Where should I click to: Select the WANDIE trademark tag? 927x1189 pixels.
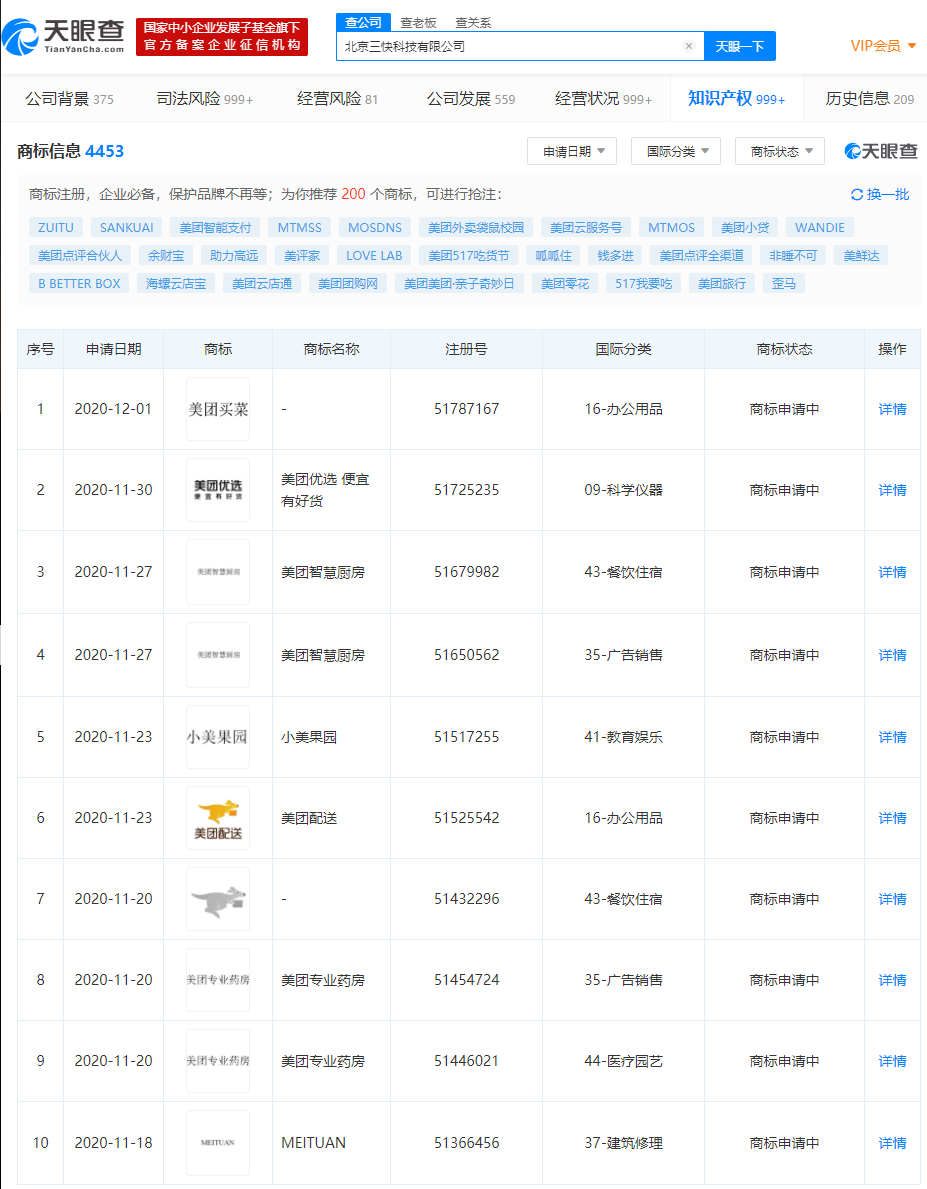[820, 227]
